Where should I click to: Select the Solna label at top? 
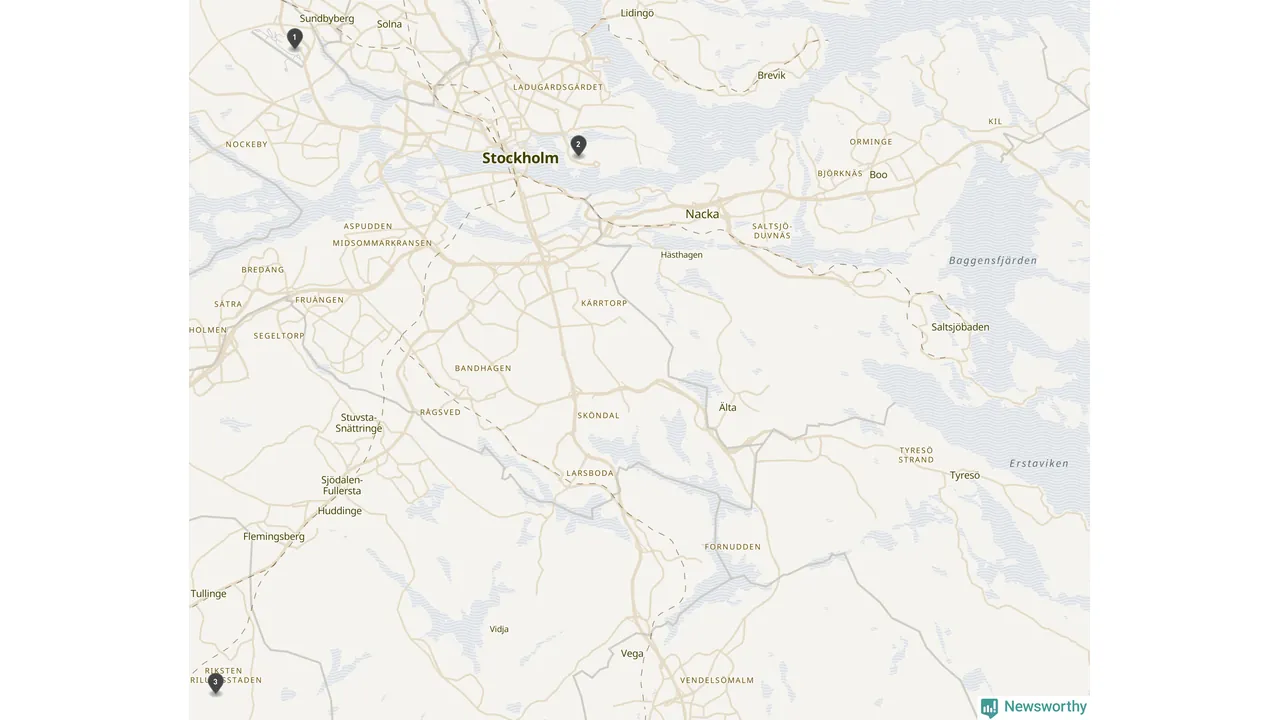click(x=390, y=24)
